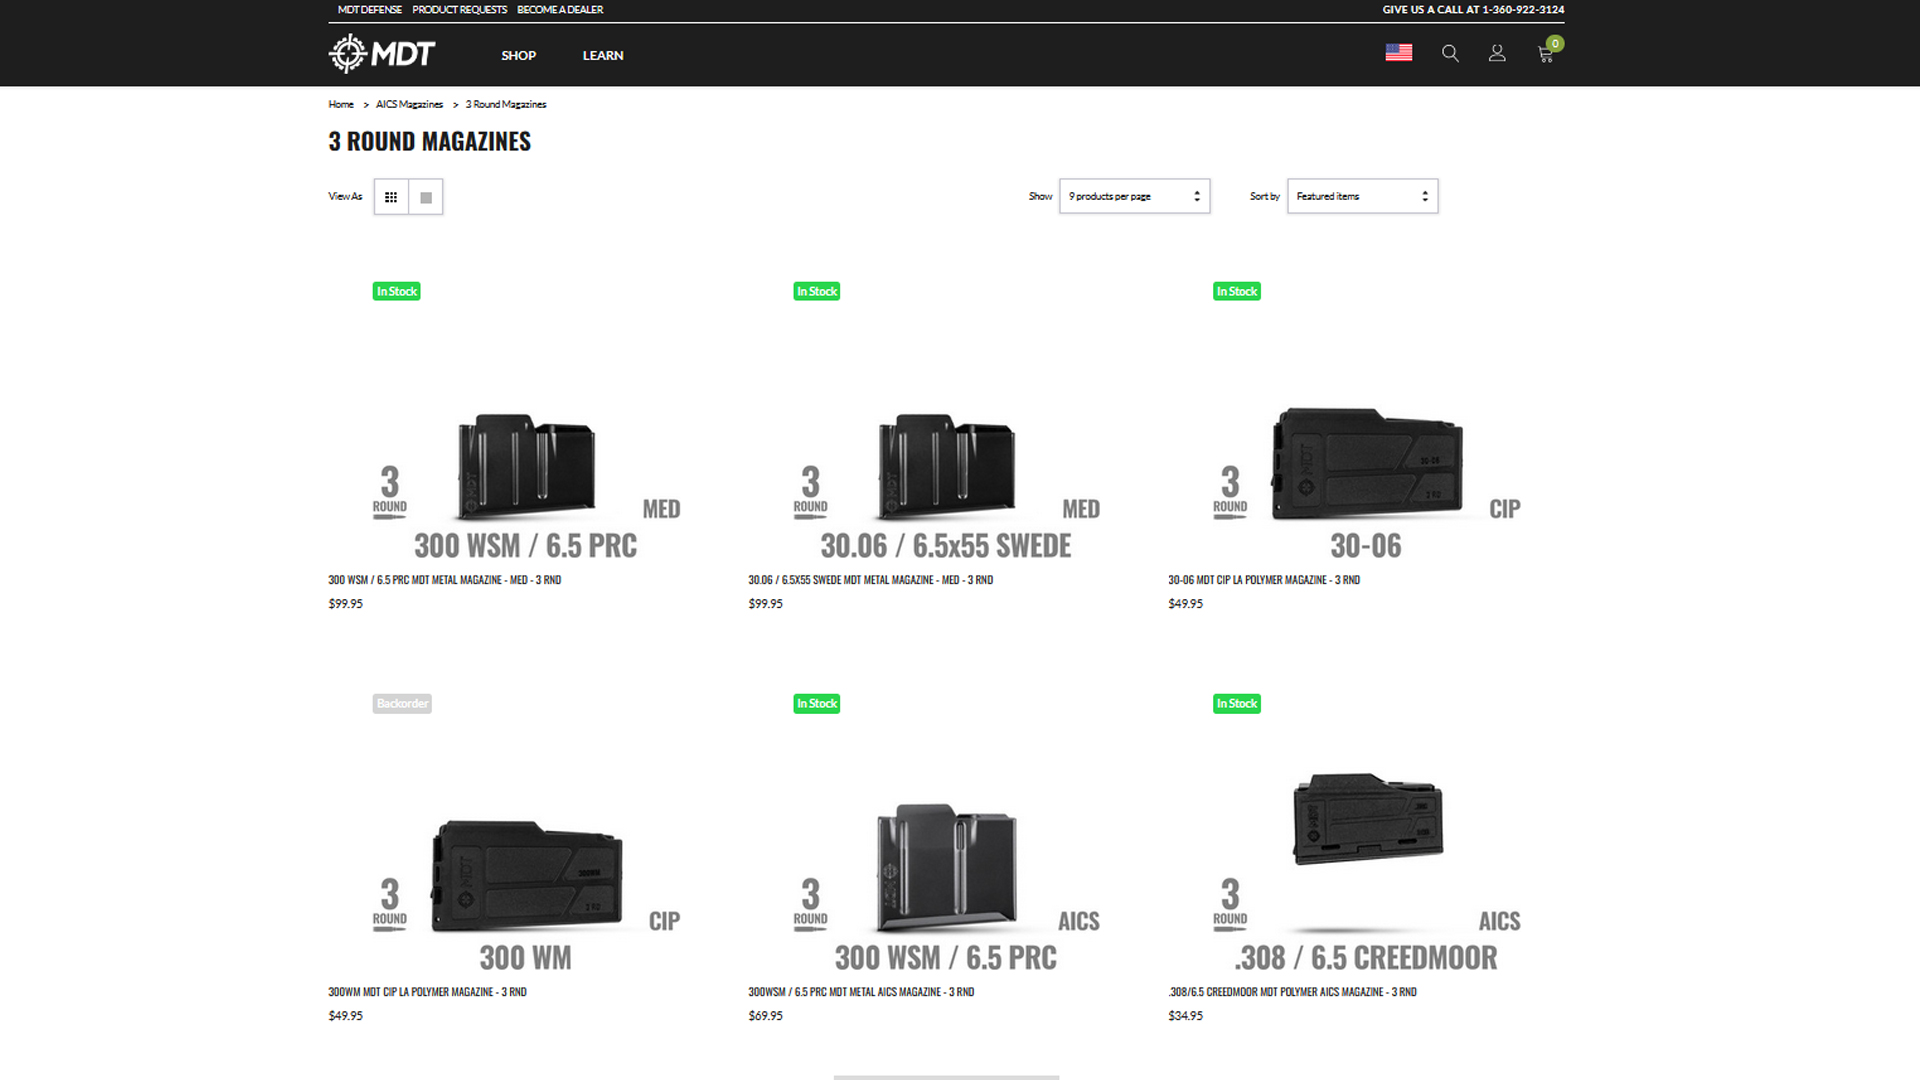Image resolution: width=1920 pixels, height=1080 pixels.
Task: Open BECOME A DEALER link
Action: (560, 10)
